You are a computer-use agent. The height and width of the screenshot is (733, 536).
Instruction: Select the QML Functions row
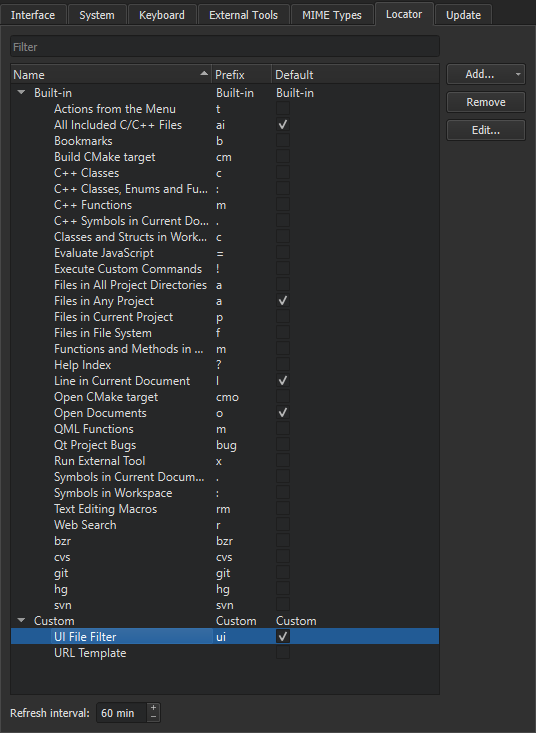[x=225, y=429]
